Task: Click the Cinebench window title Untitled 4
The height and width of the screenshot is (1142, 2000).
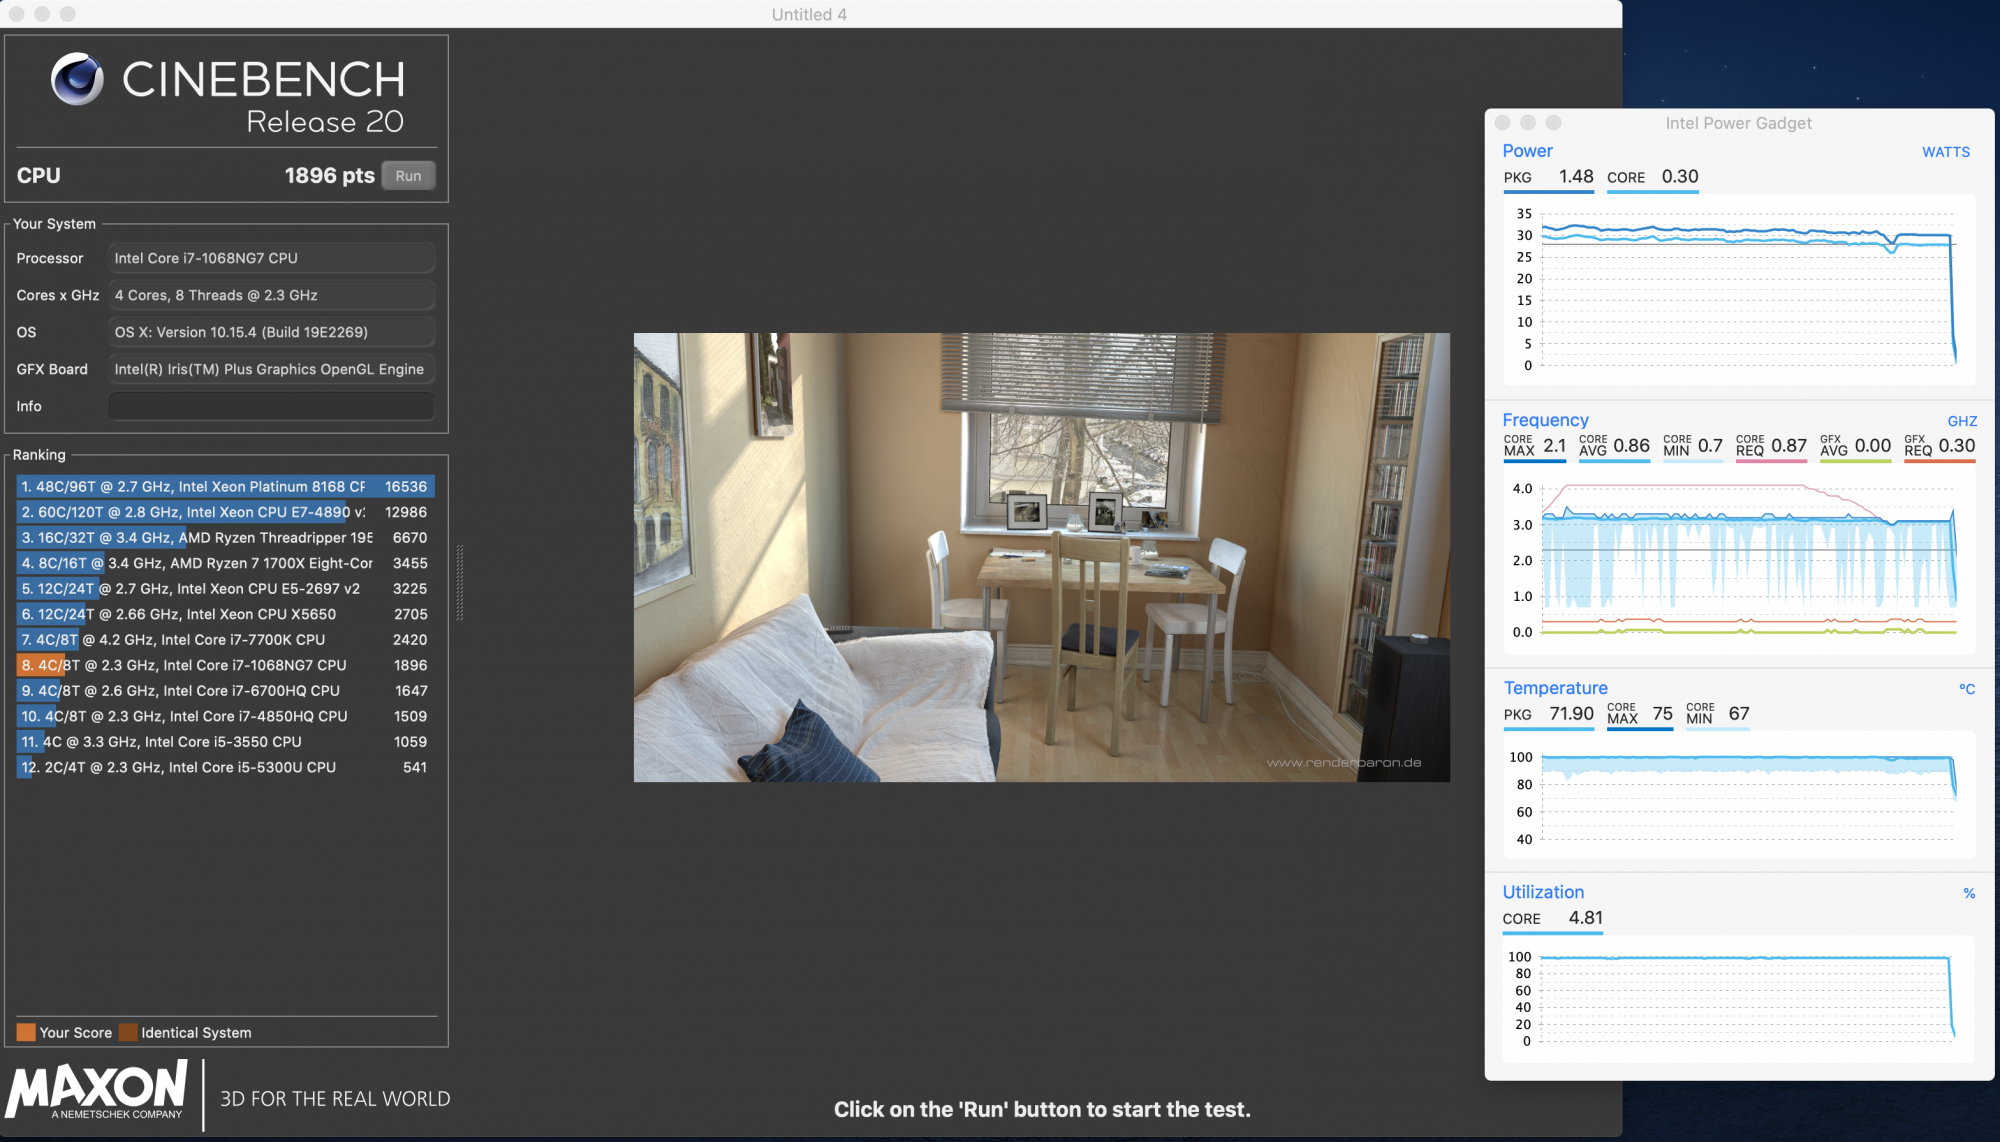Action: pos(809,14)
